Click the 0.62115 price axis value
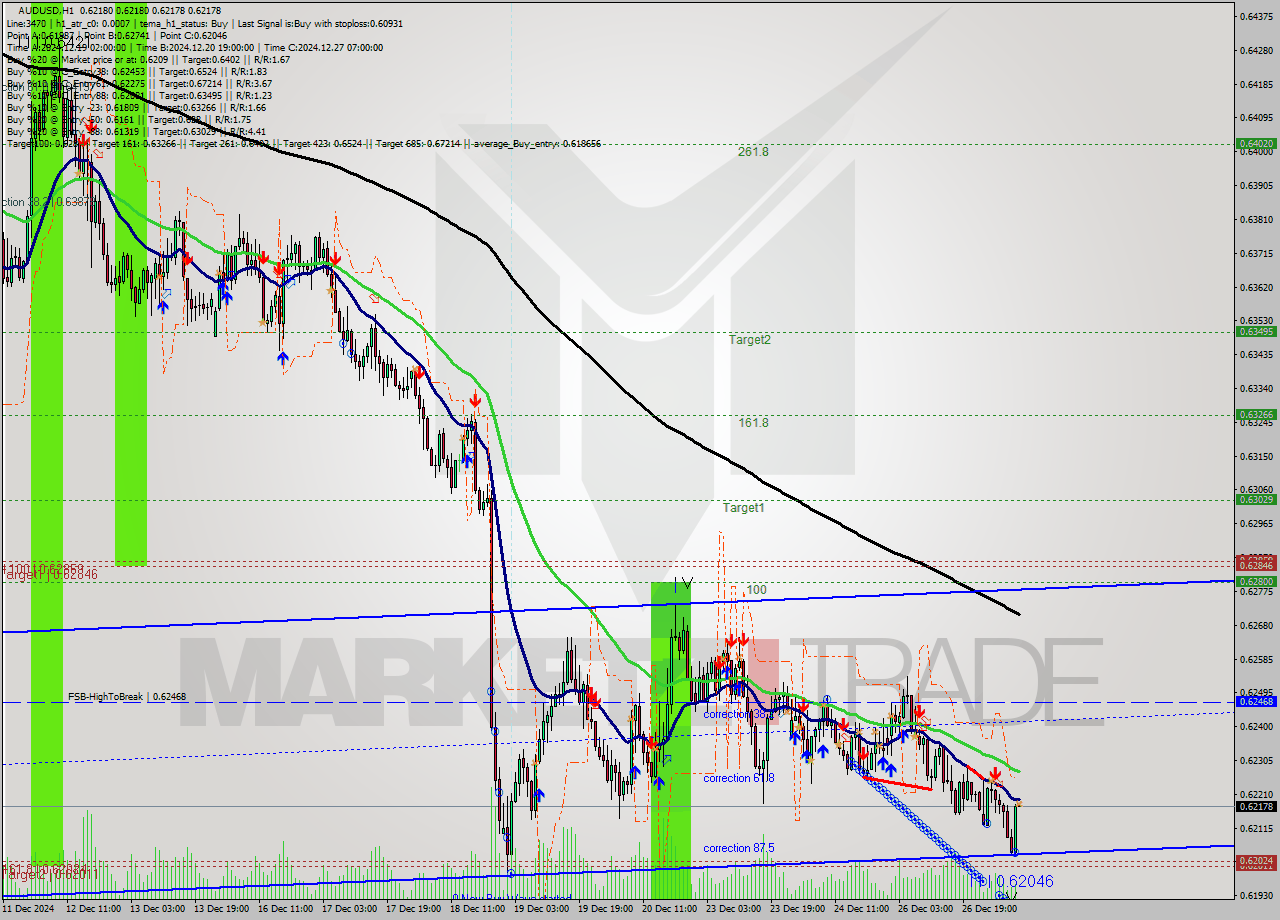Image resolution: width=1280 pixels, height=920 pixels. [1258, 828]
